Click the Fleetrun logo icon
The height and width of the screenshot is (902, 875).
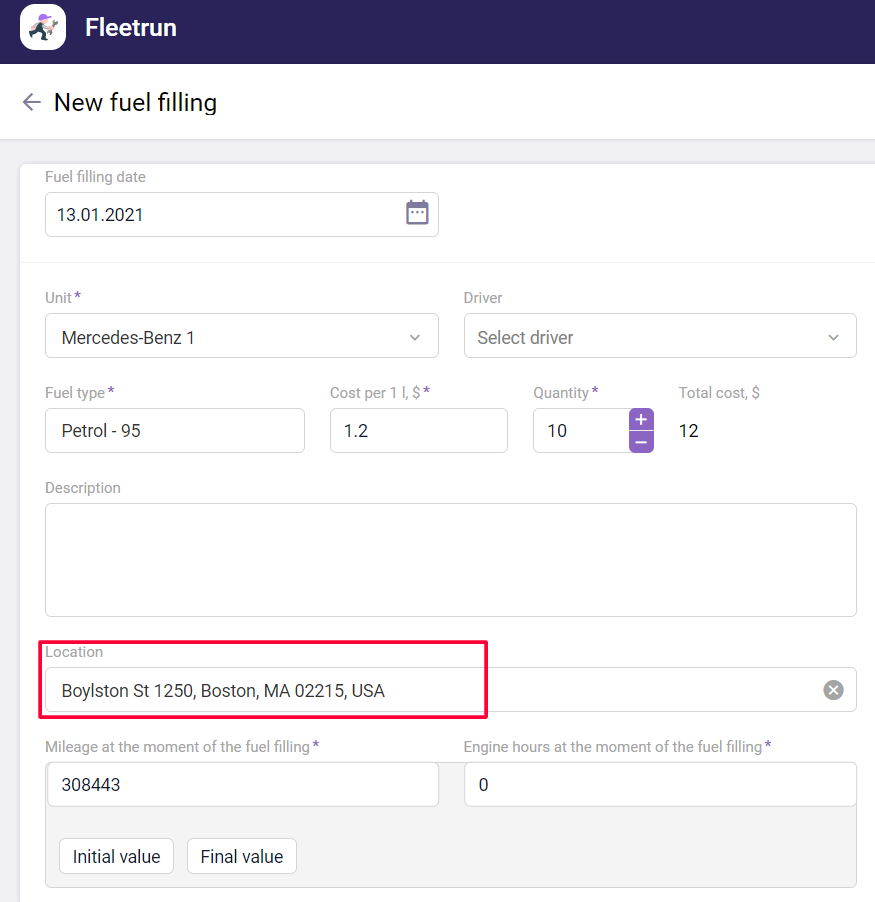point(43,27)
